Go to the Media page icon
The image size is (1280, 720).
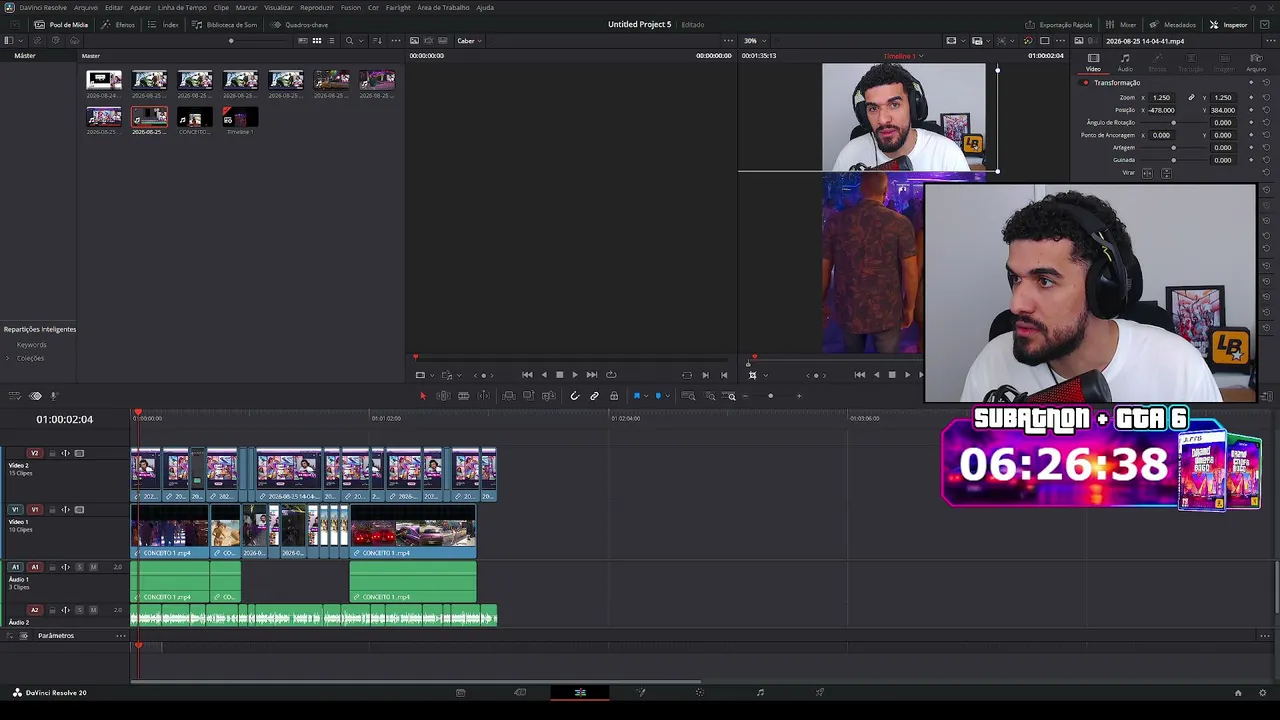(460, 692)
